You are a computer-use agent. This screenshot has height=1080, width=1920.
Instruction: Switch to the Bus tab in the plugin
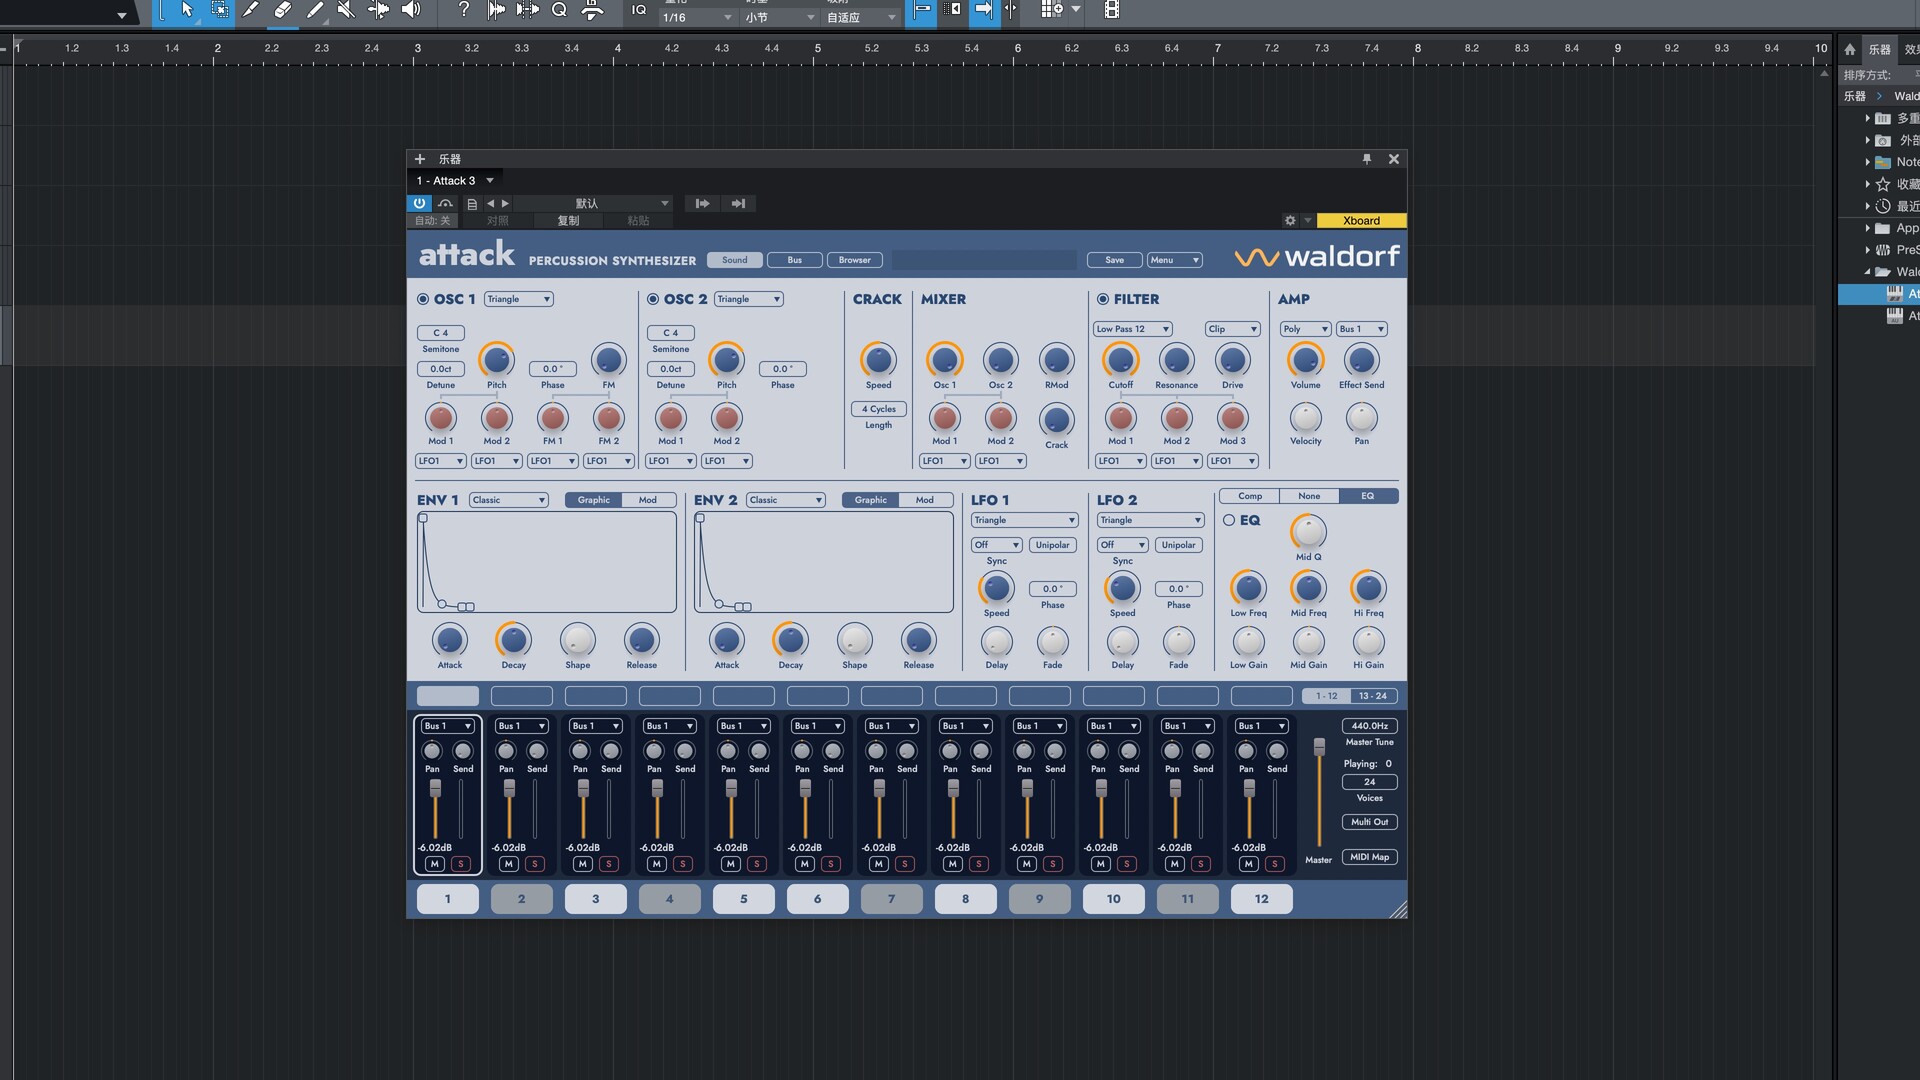tap(794, 260)
